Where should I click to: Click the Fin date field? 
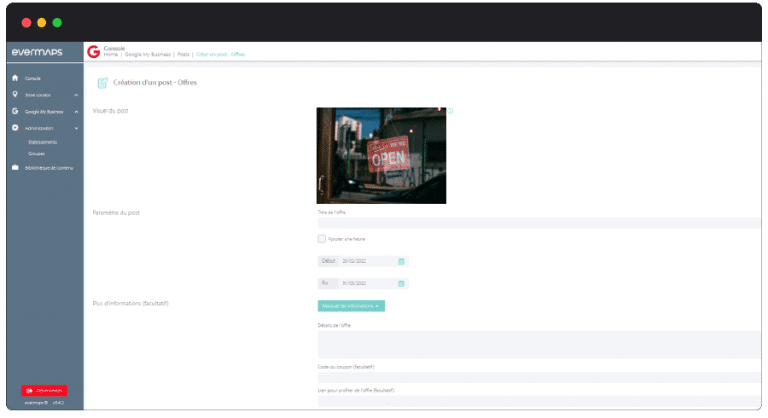[x=363, y=284]
